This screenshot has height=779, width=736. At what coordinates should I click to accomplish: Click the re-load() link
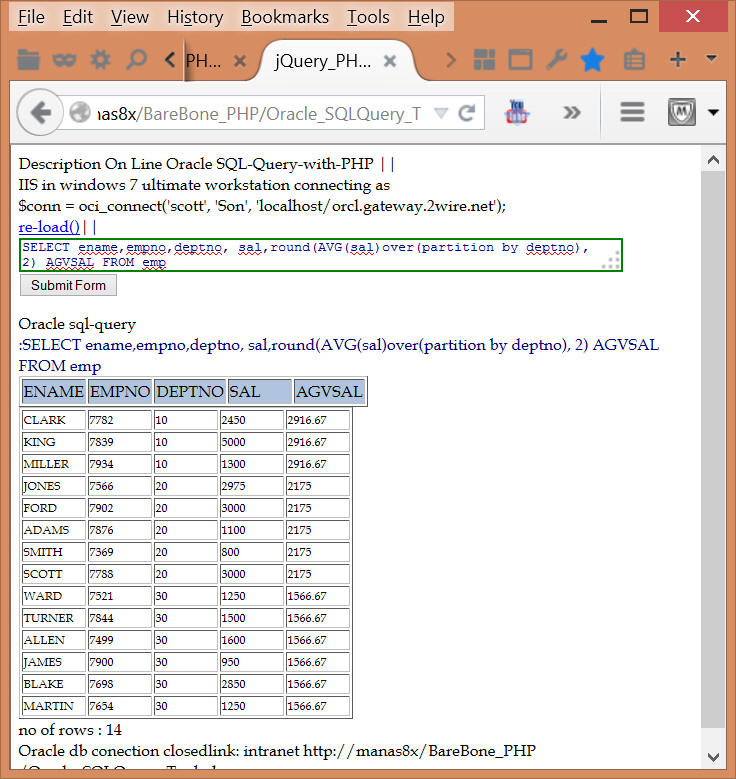[x=49, y=227]
